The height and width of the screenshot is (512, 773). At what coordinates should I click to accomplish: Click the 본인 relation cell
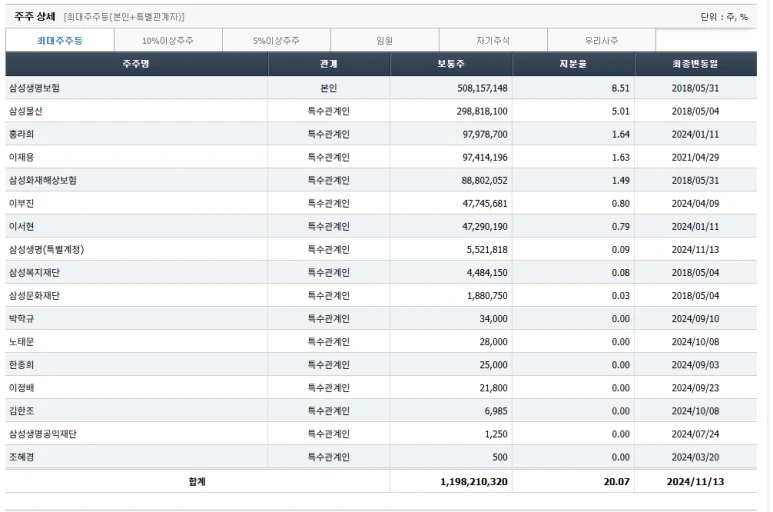[x=329, y=88]
